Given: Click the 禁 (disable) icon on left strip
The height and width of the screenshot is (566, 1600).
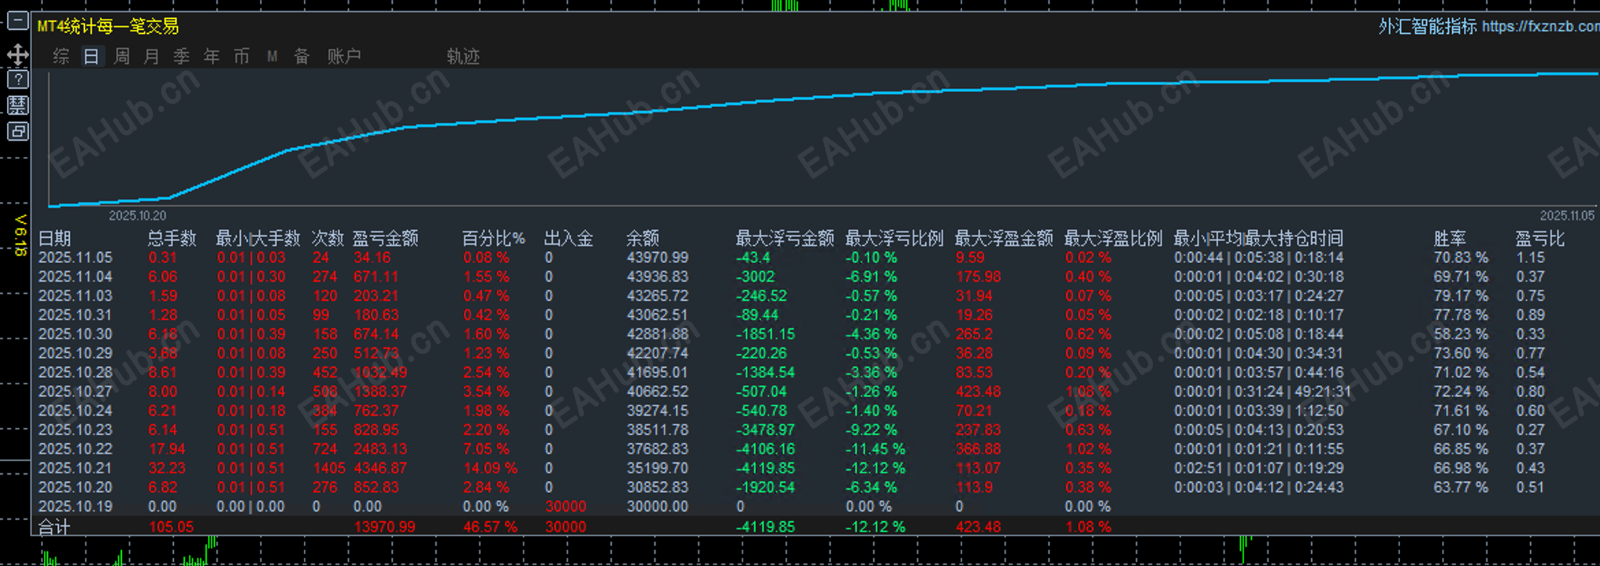Looking at the screenshot, I should [x=18, y=105].
